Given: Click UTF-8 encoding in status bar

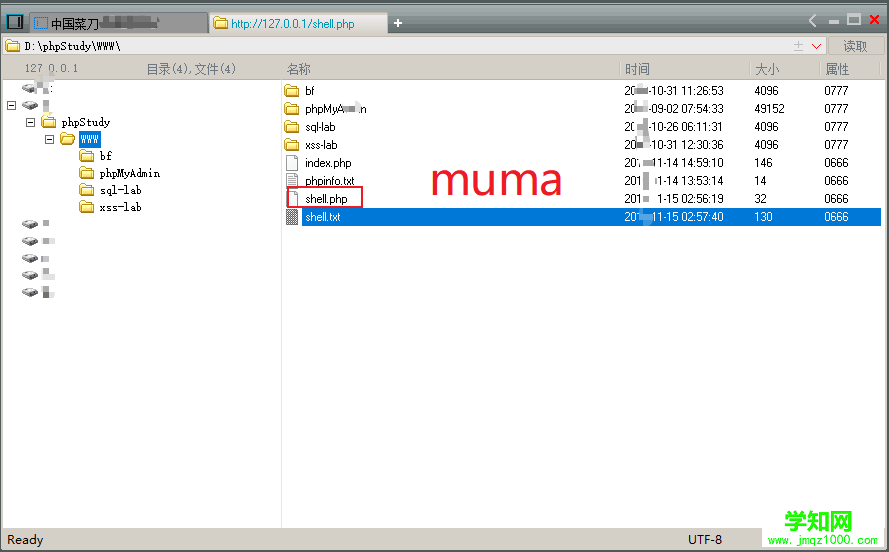Looking at the screenshot, I should (x=705, y=540).
